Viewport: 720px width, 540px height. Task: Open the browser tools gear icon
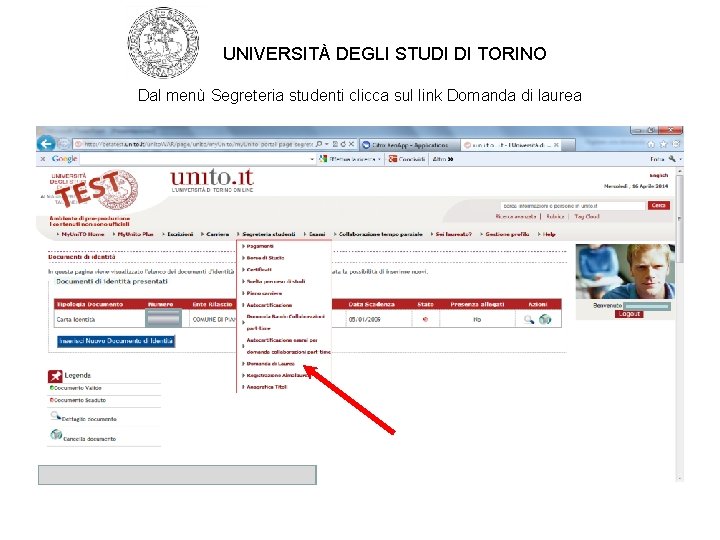[x=675, y=144]
